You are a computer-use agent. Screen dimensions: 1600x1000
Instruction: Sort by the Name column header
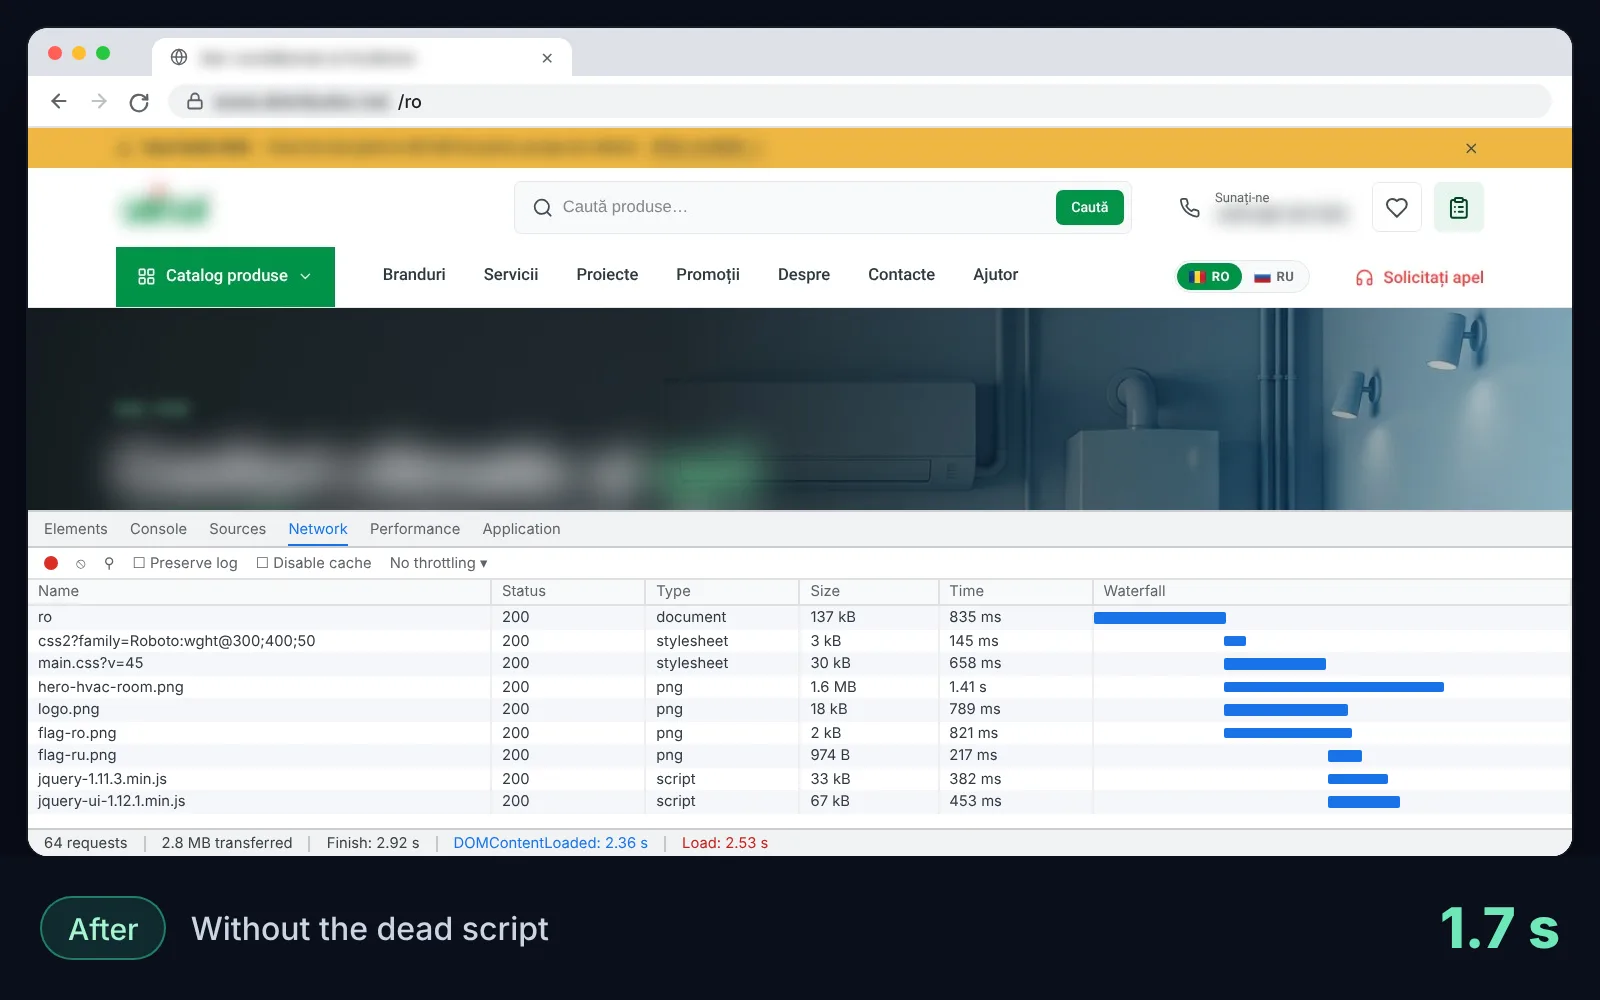tap(260, 591)
